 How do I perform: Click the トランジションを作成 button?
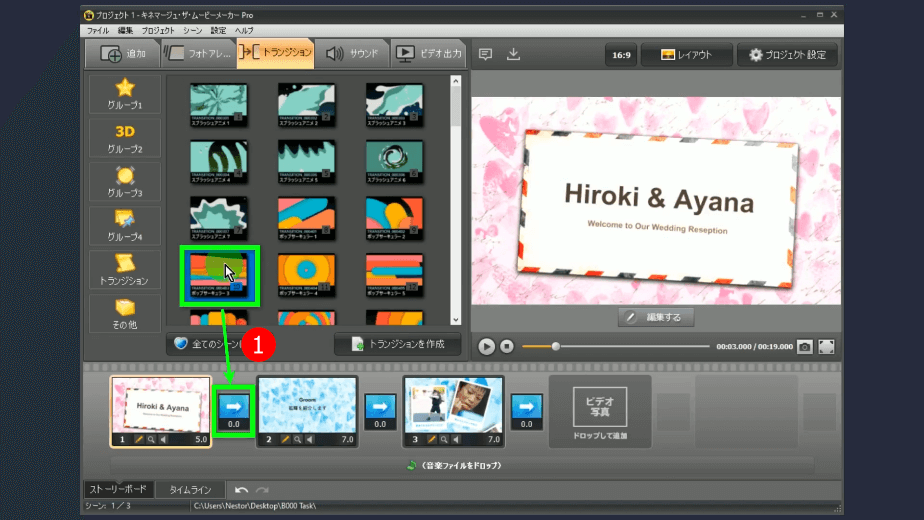tap(397, 344)
